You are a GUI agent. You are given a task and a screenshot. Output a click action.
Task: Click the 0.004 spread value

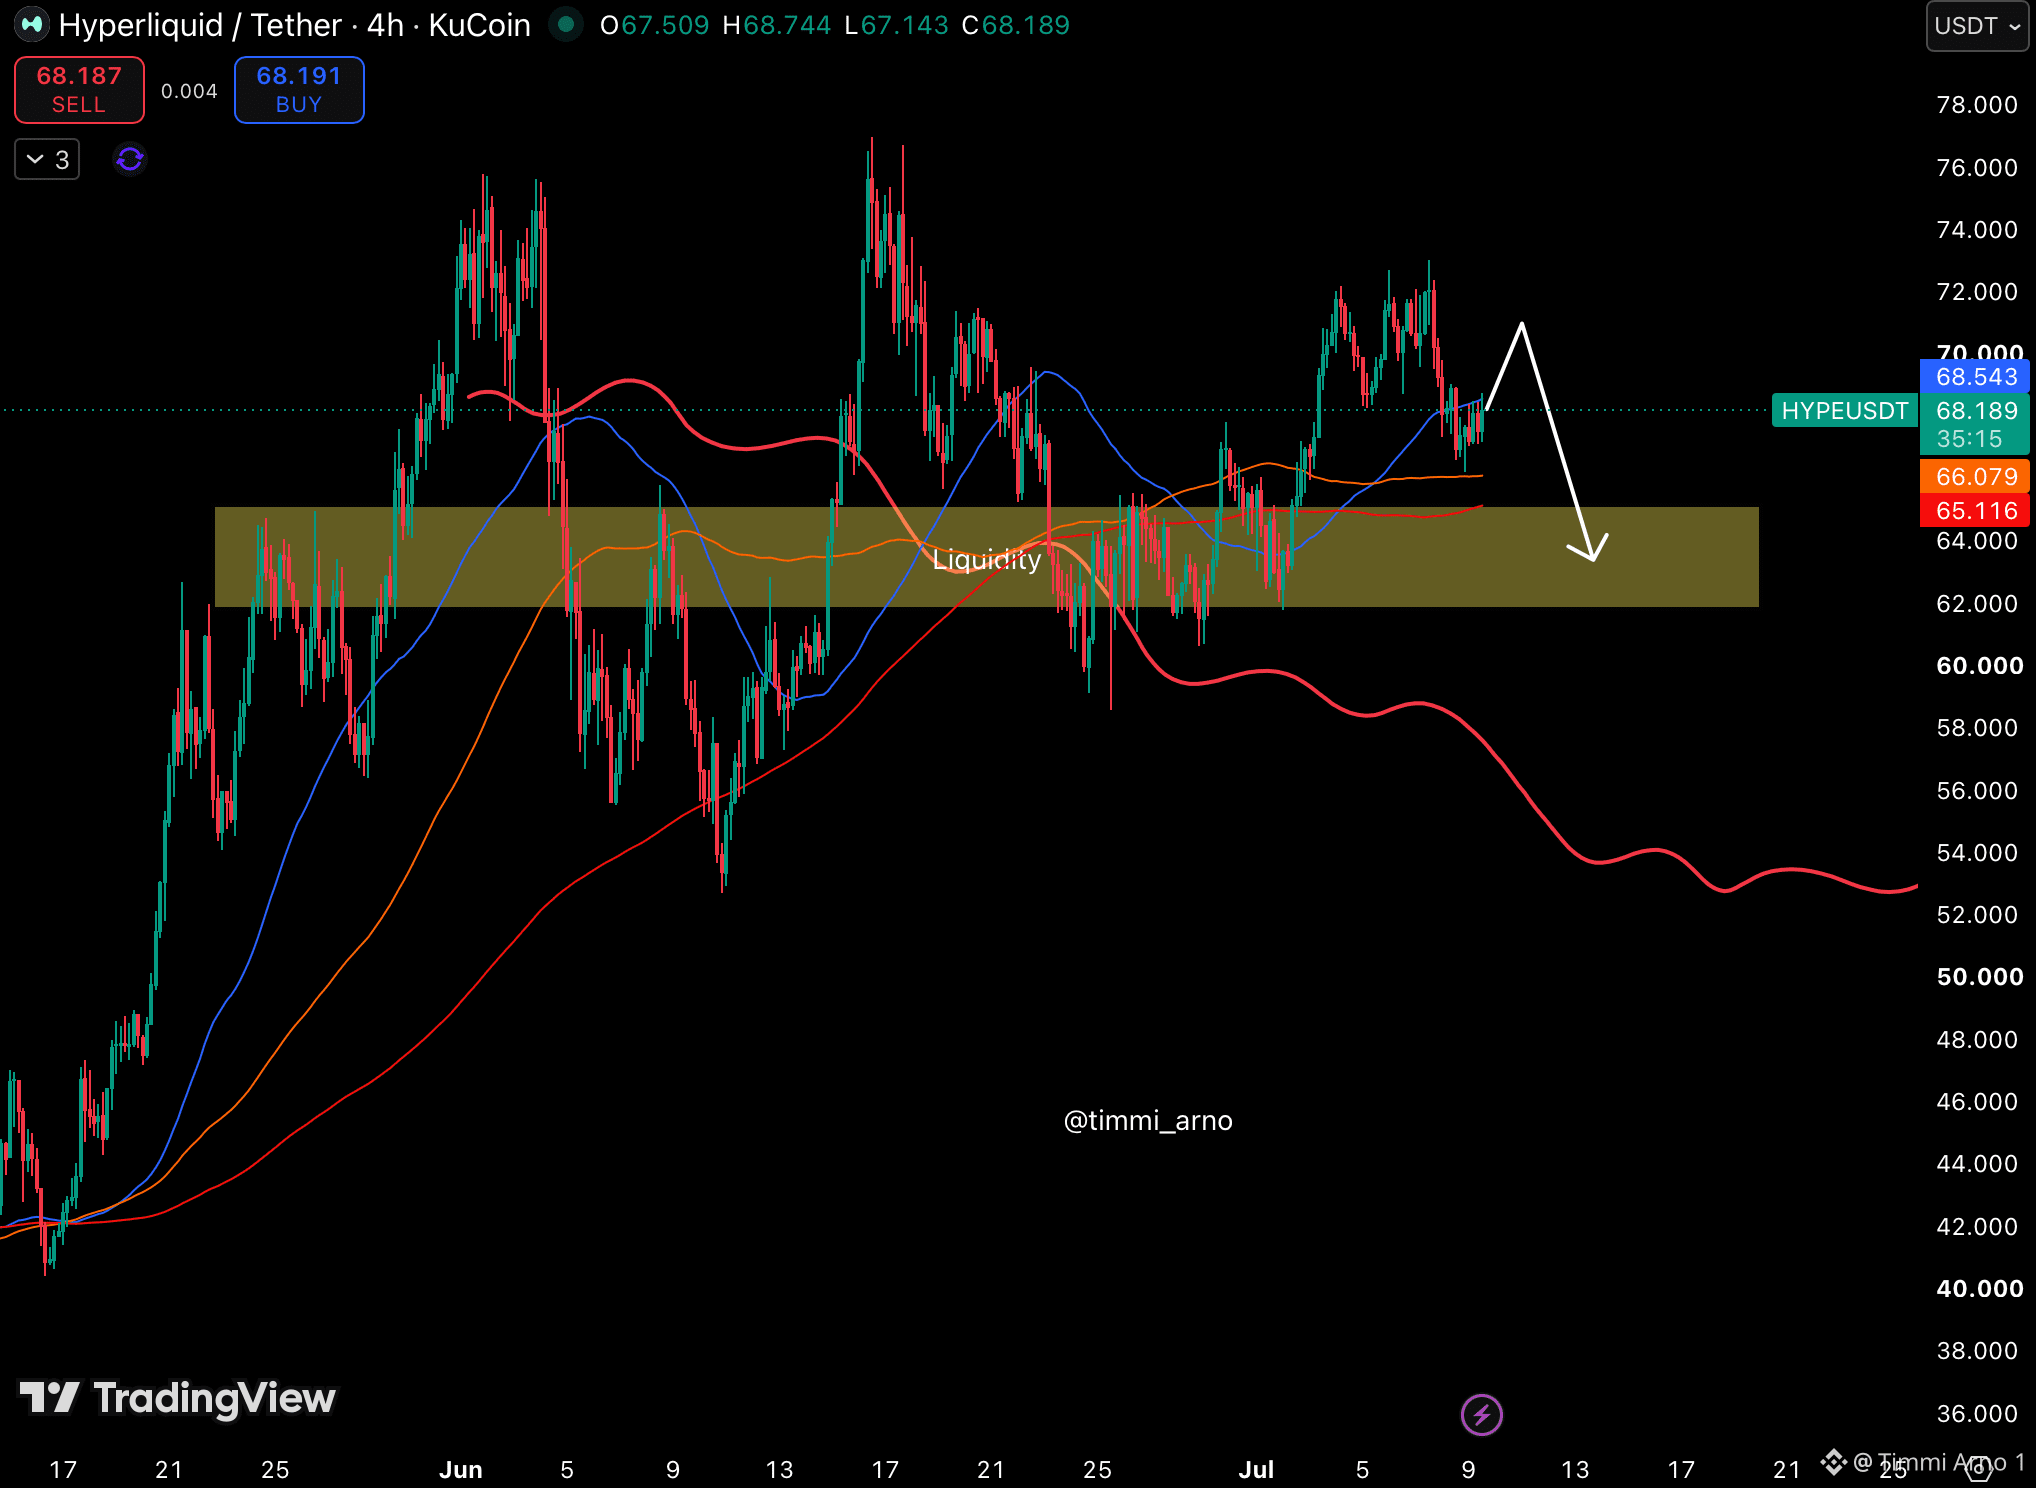[x=189, y=91]
